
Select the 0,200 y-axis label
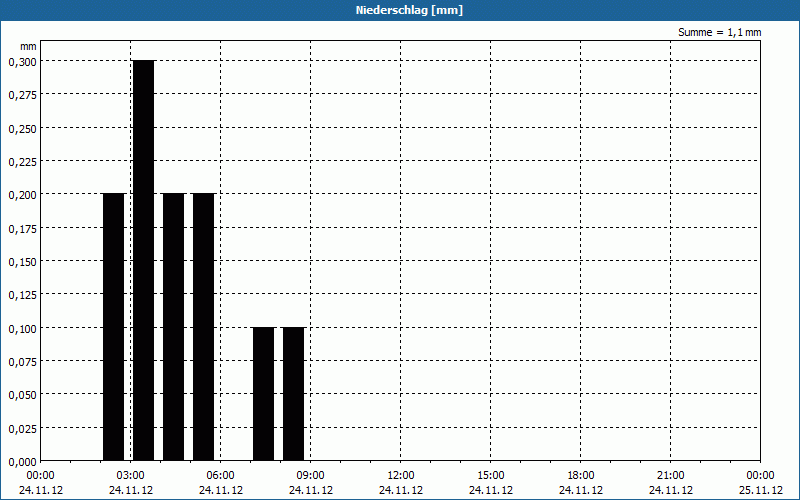(21, 194)
